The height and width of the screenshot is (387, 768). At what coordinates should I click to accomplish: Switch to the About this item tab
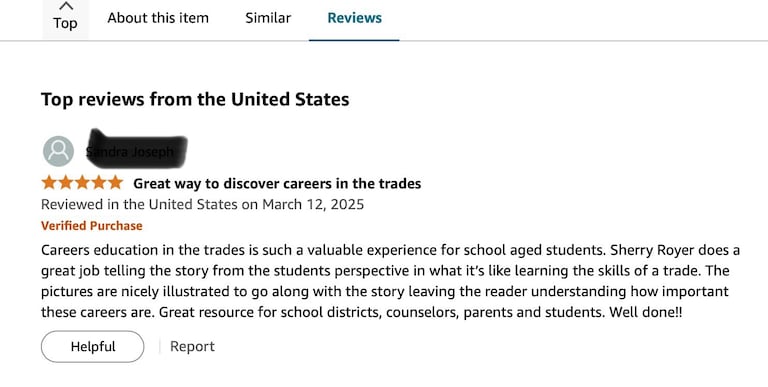pyautogui.click(x=158, y=18)
